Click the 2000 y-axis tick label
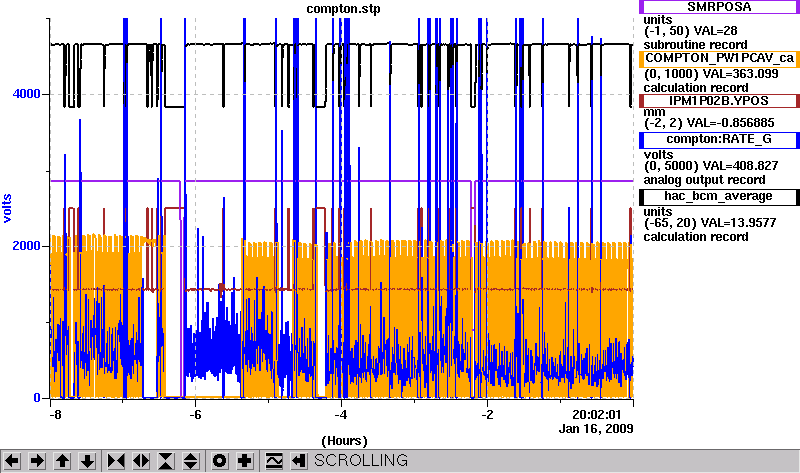 pyautogui.click(x=26, y=245)
